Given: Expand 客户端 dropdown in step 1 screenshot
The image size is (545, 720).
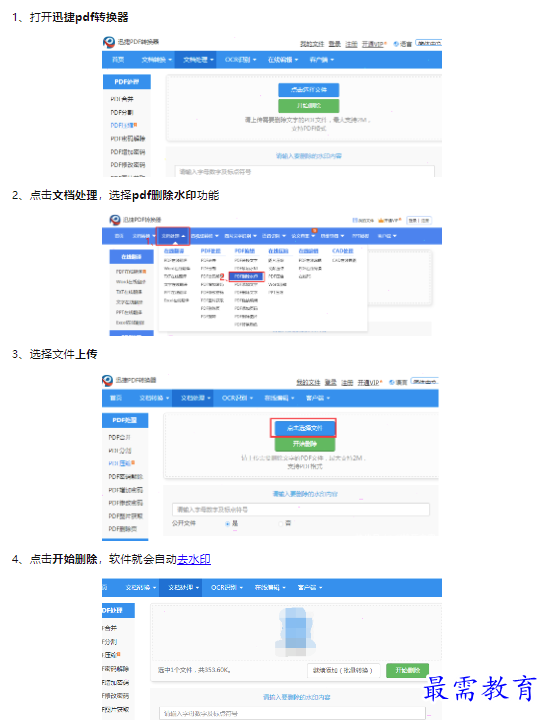Looking at the screenshot, I should pyautogui.click(x=321, y=60).
